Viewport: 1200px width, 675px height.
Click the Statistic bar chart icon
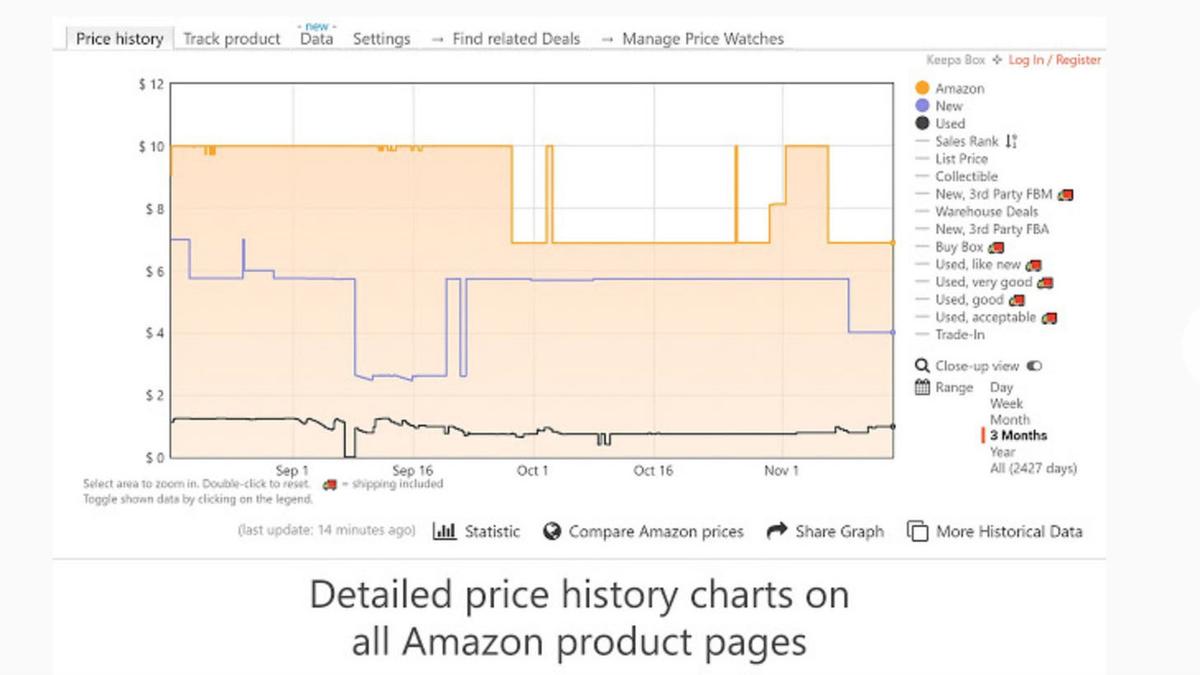(x=444, y=531)
